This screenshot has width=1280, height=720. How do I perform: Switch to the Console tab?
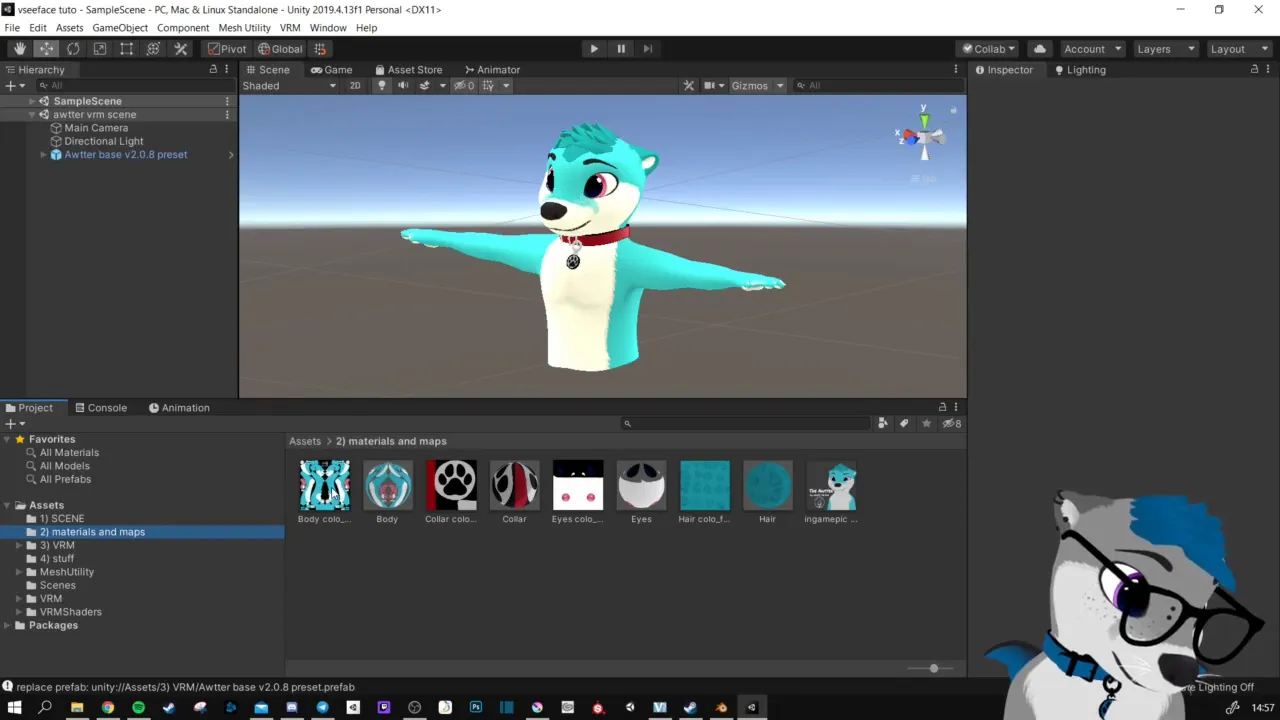click(100, 408)
